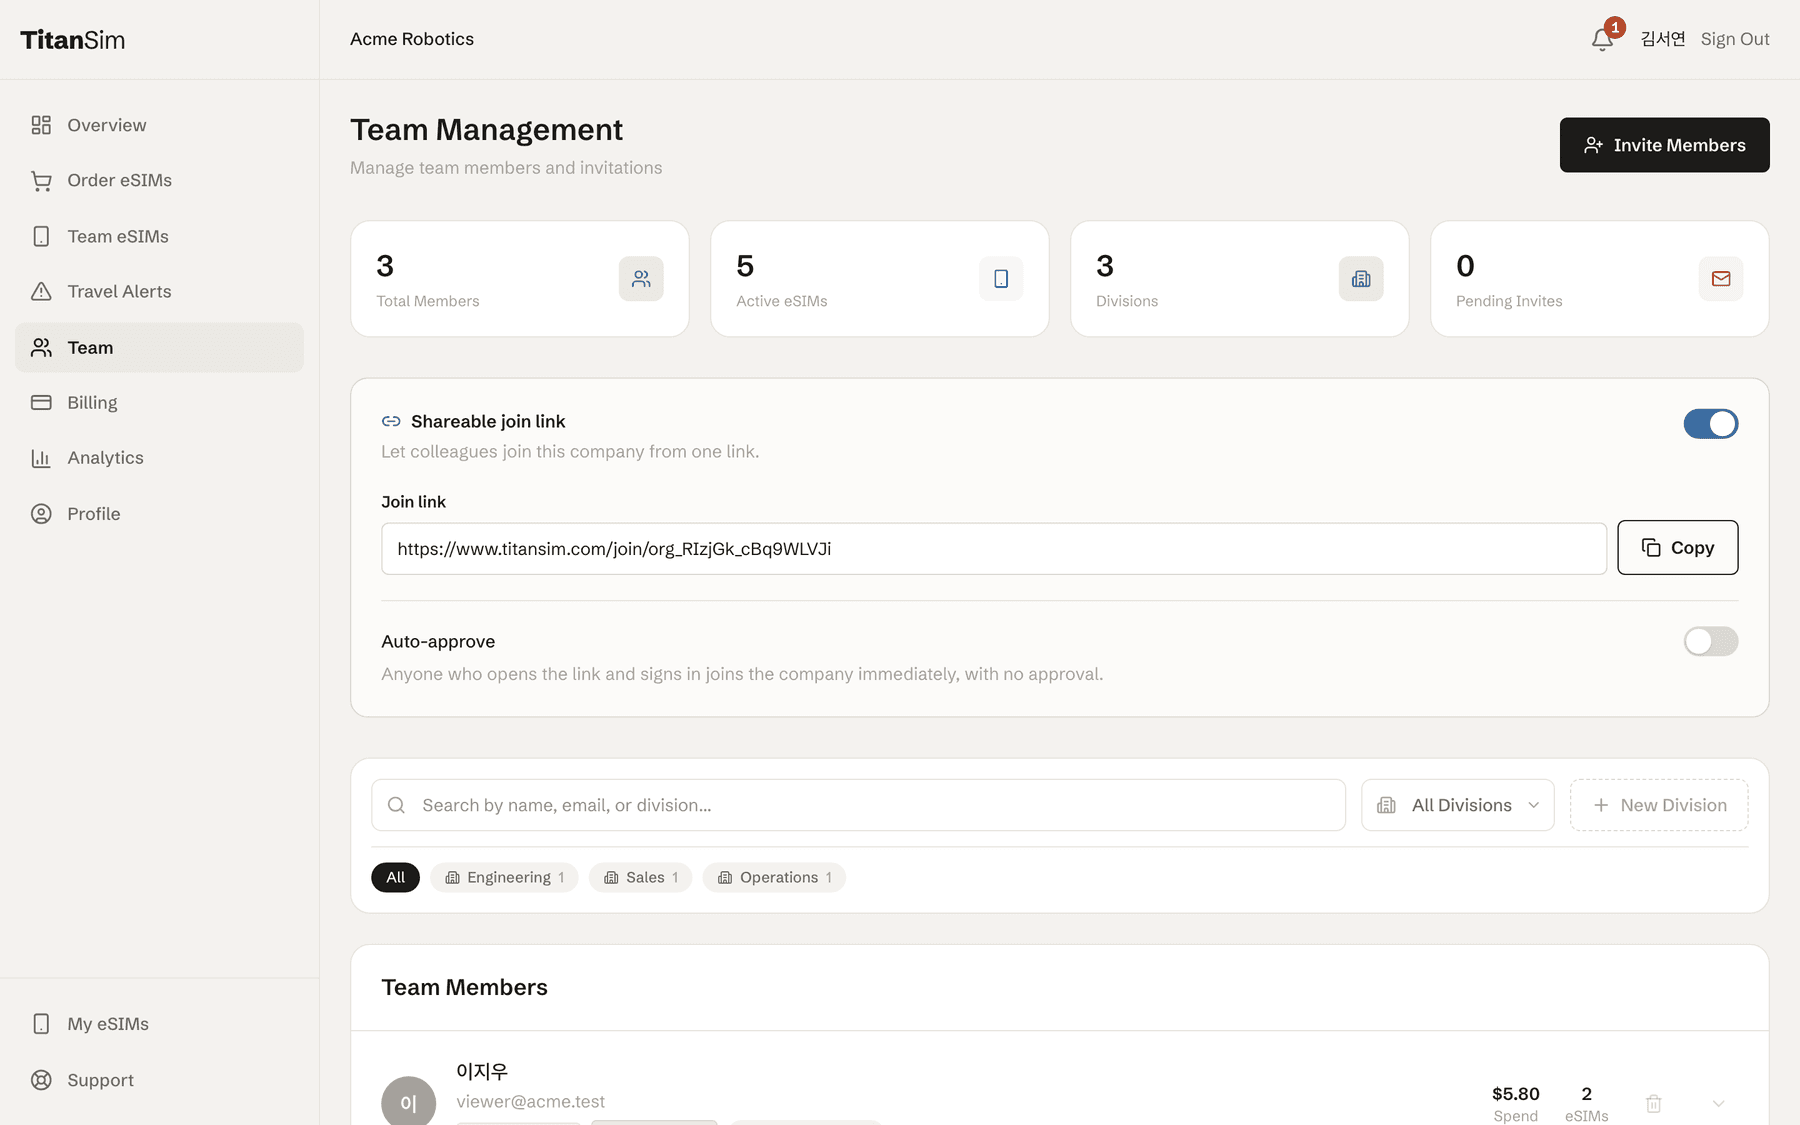Enable the Auto-approve switch
Image resolution: width=1800 pixels, height=1125 pixels.
[1711, 641]
